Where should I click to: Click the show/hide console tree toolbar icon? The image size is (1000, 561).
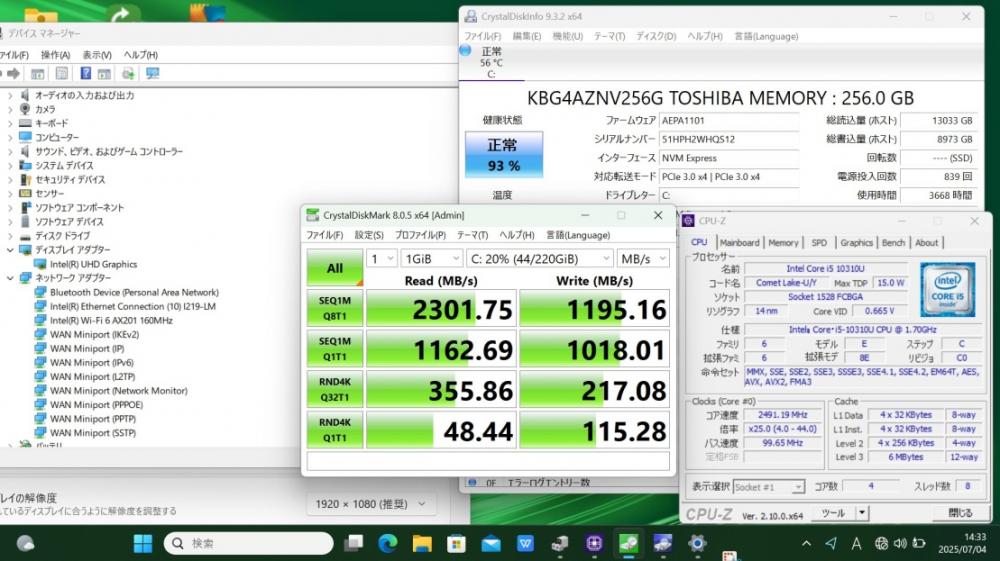pyautogui.click(x=38, y=74)
